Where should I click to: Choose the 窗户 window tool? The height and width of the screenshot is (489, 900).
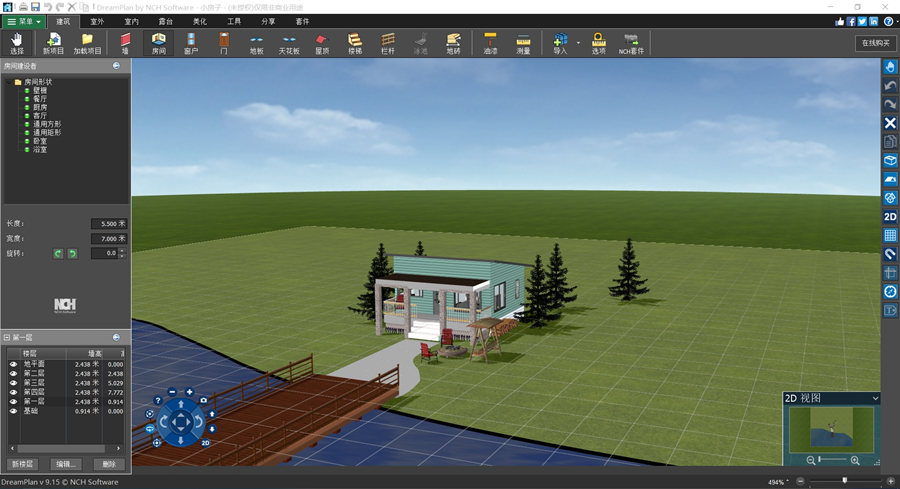(191, 44)
